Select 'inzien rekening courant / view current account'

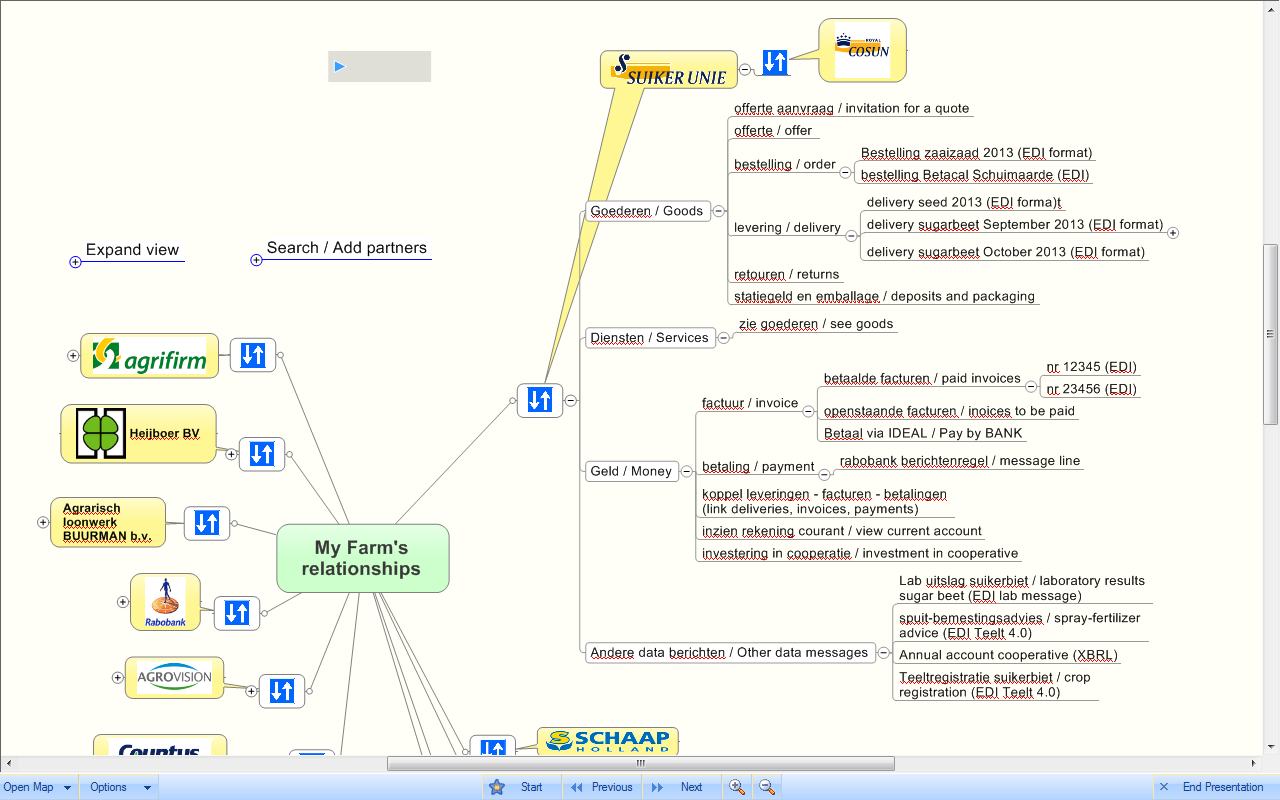pos(842,531)
